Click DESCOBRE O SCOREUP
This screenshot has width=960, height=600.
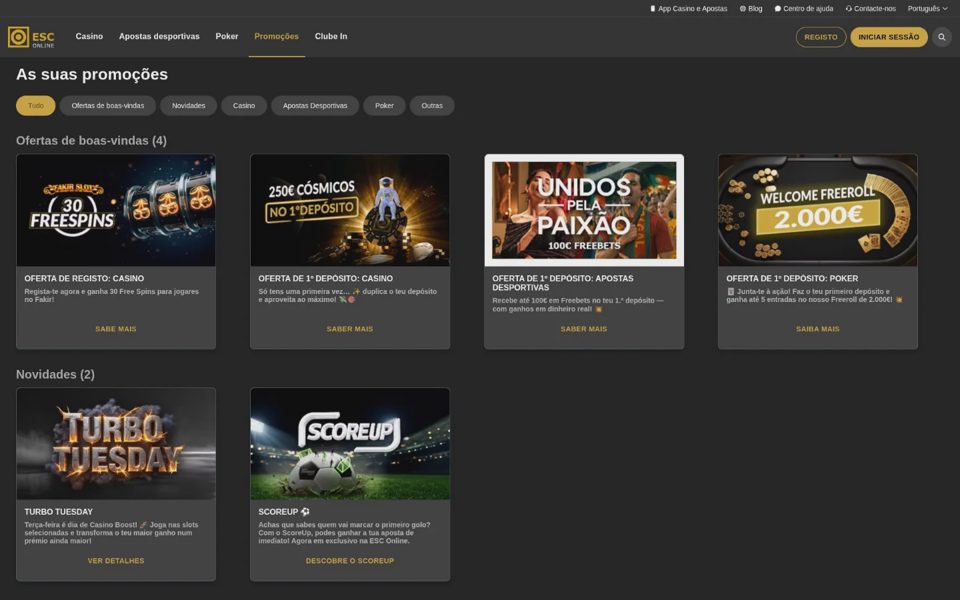pyautogui.click(x=350, y=561)
